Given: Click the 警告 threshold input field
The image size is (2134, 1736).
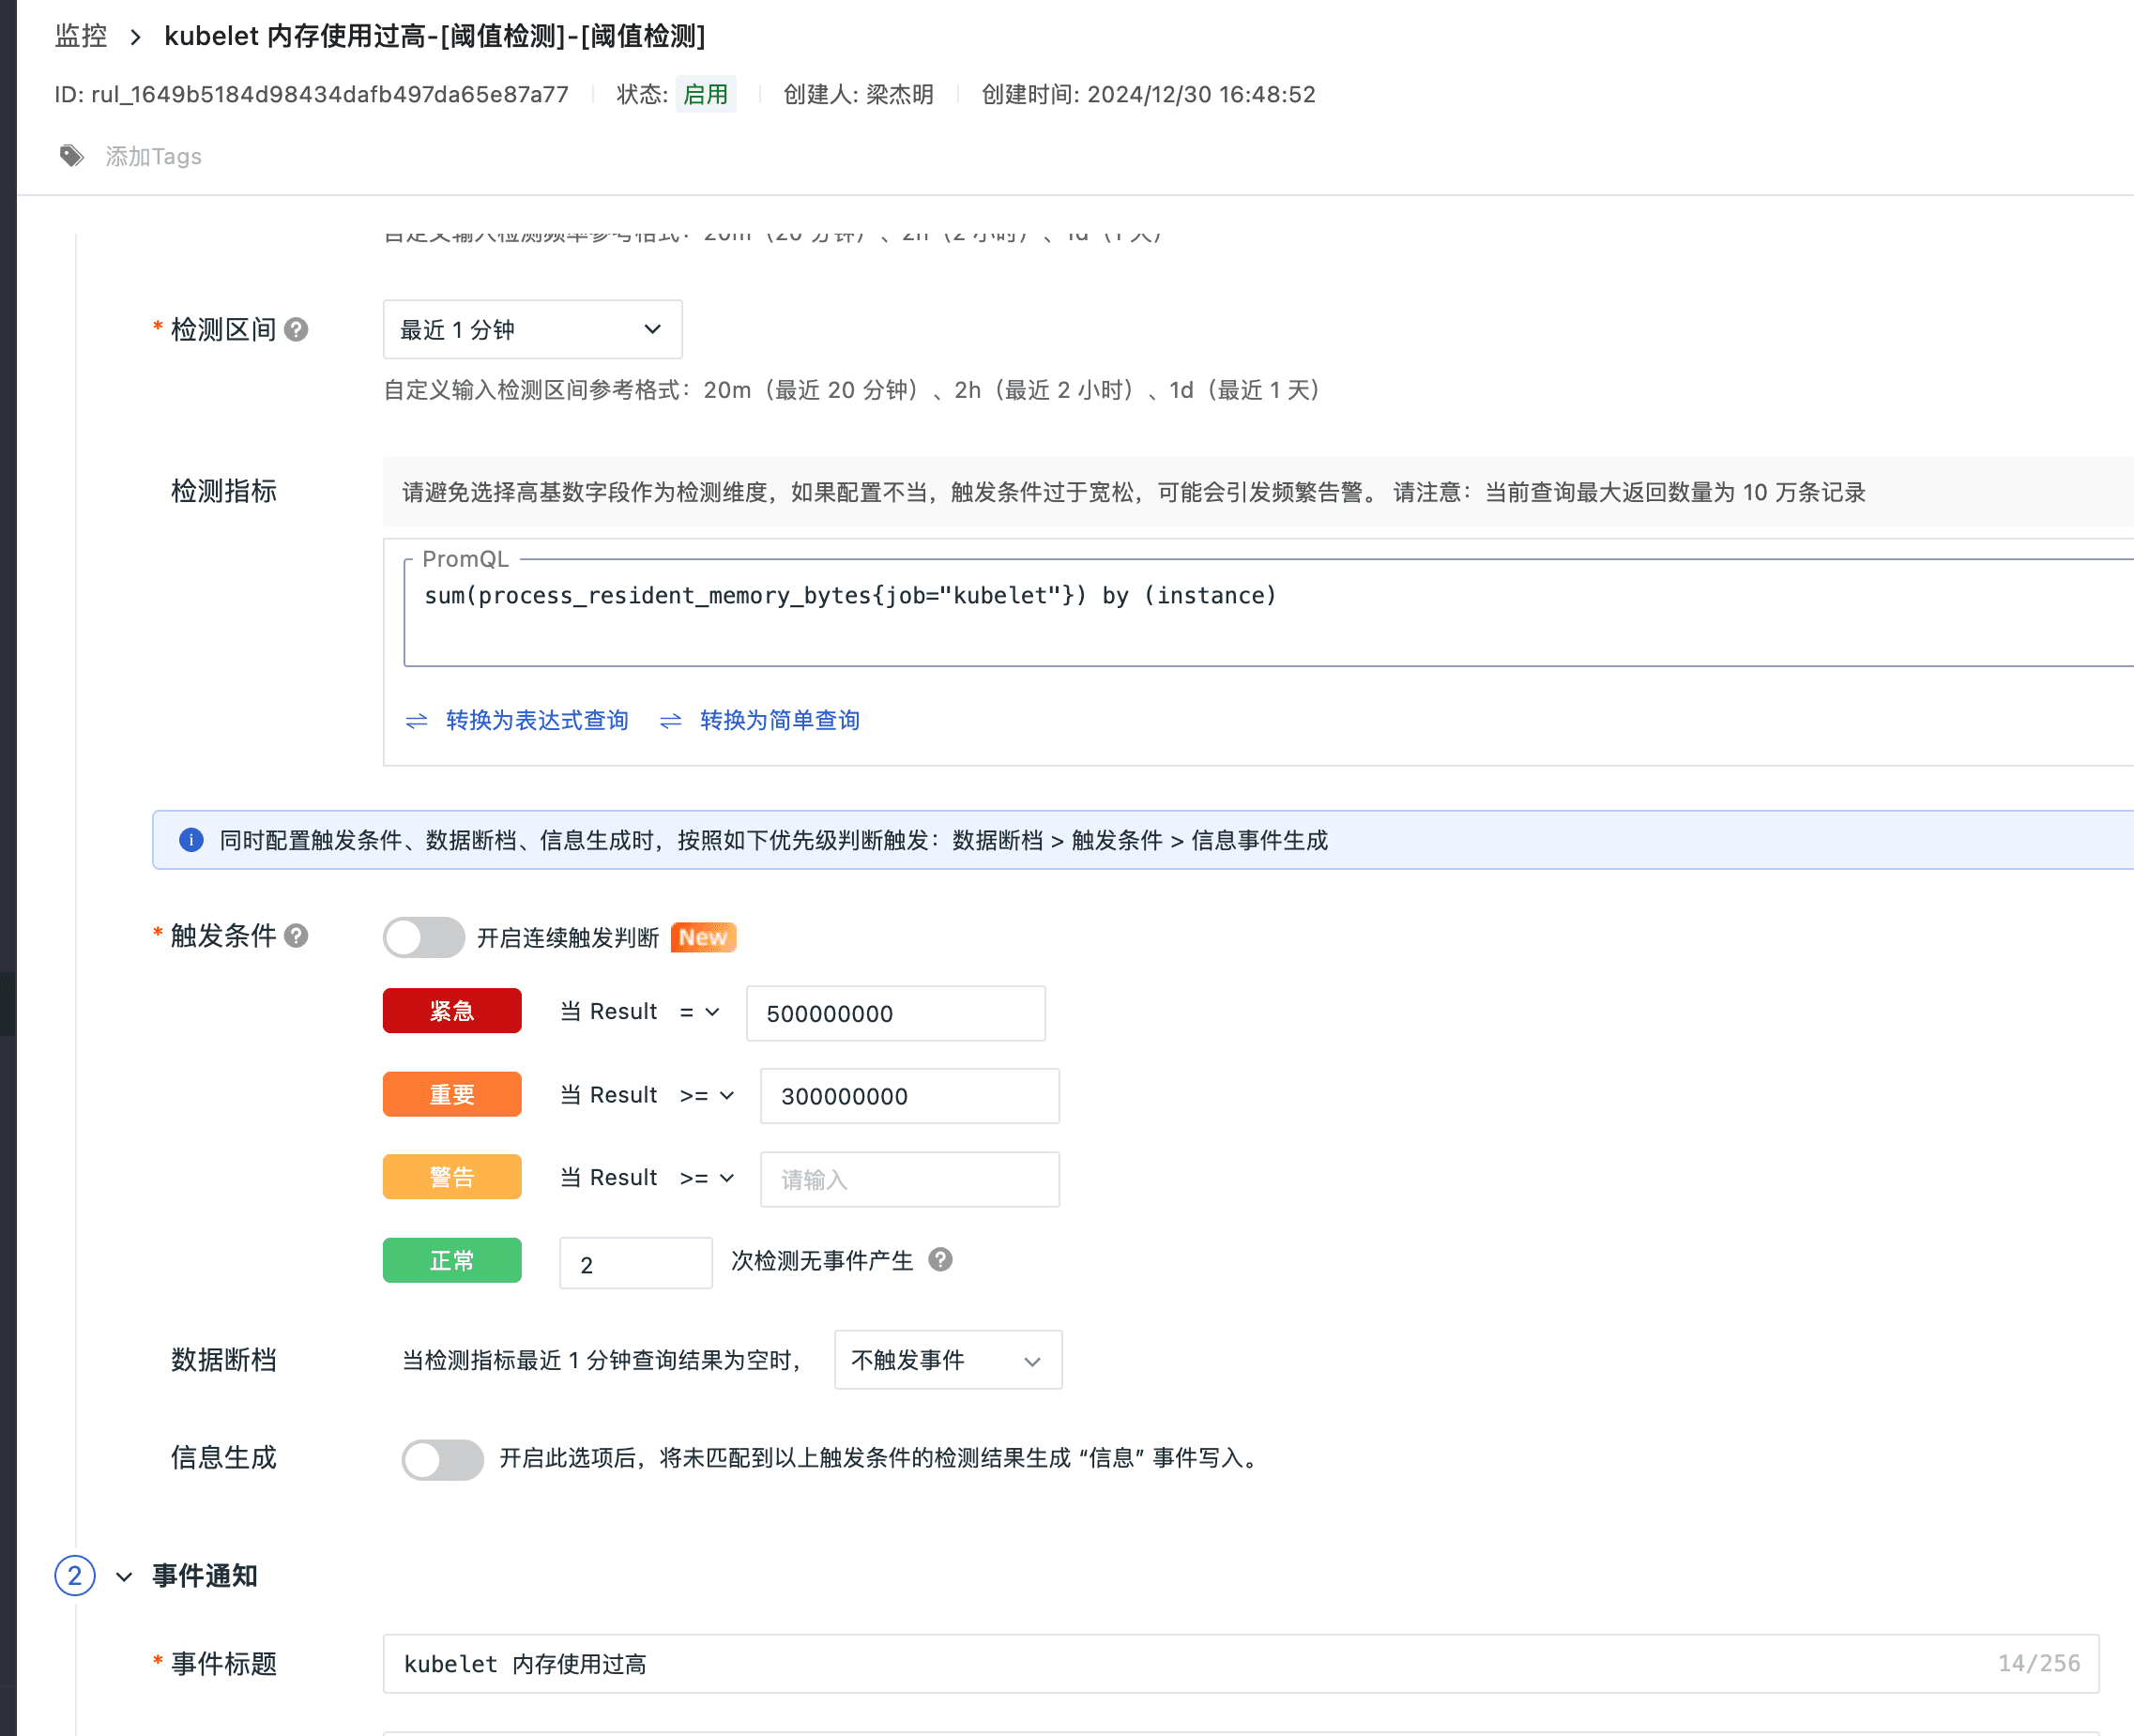Looking at the screenshot, I should [909, 1179].
